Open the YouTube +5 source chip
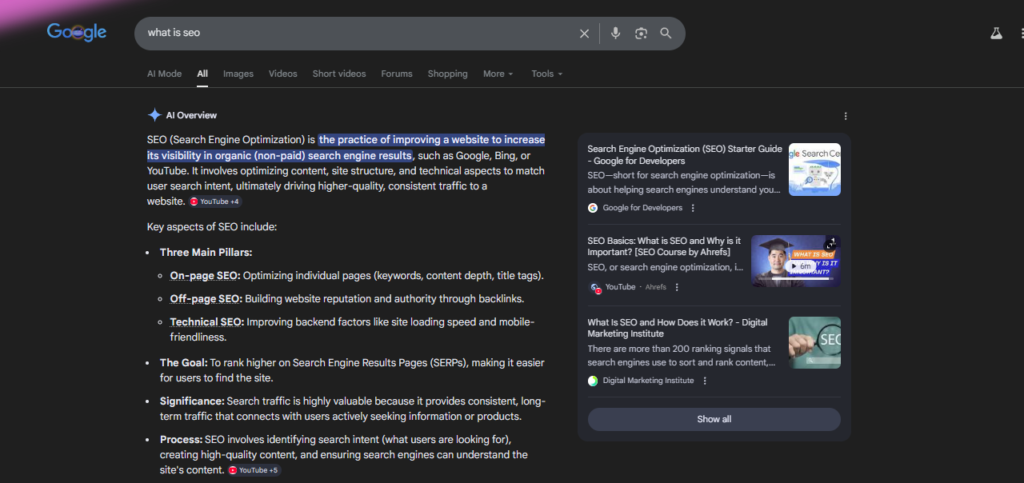Screen dimensions: 1024x483 tap(254, 470)
